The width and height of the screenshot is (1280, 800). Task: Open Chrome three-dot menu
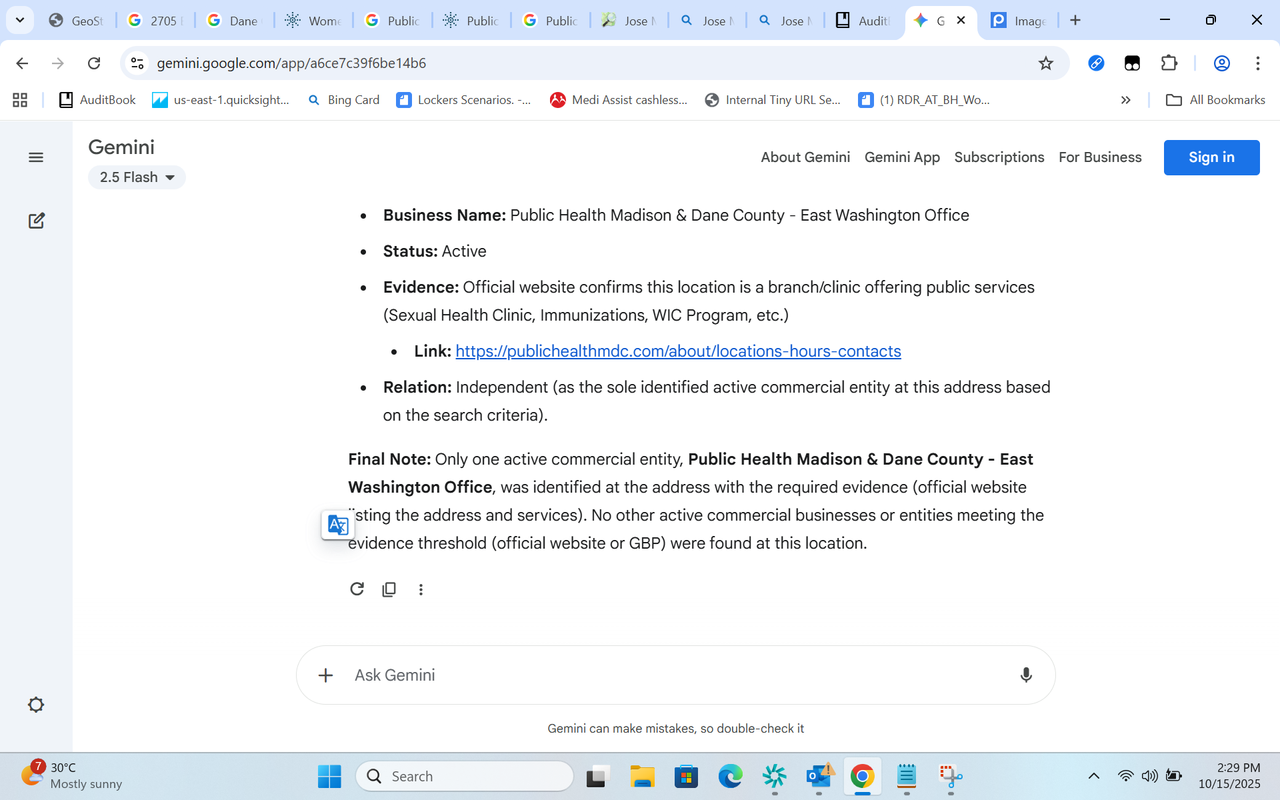click(x=1258, y=63)
